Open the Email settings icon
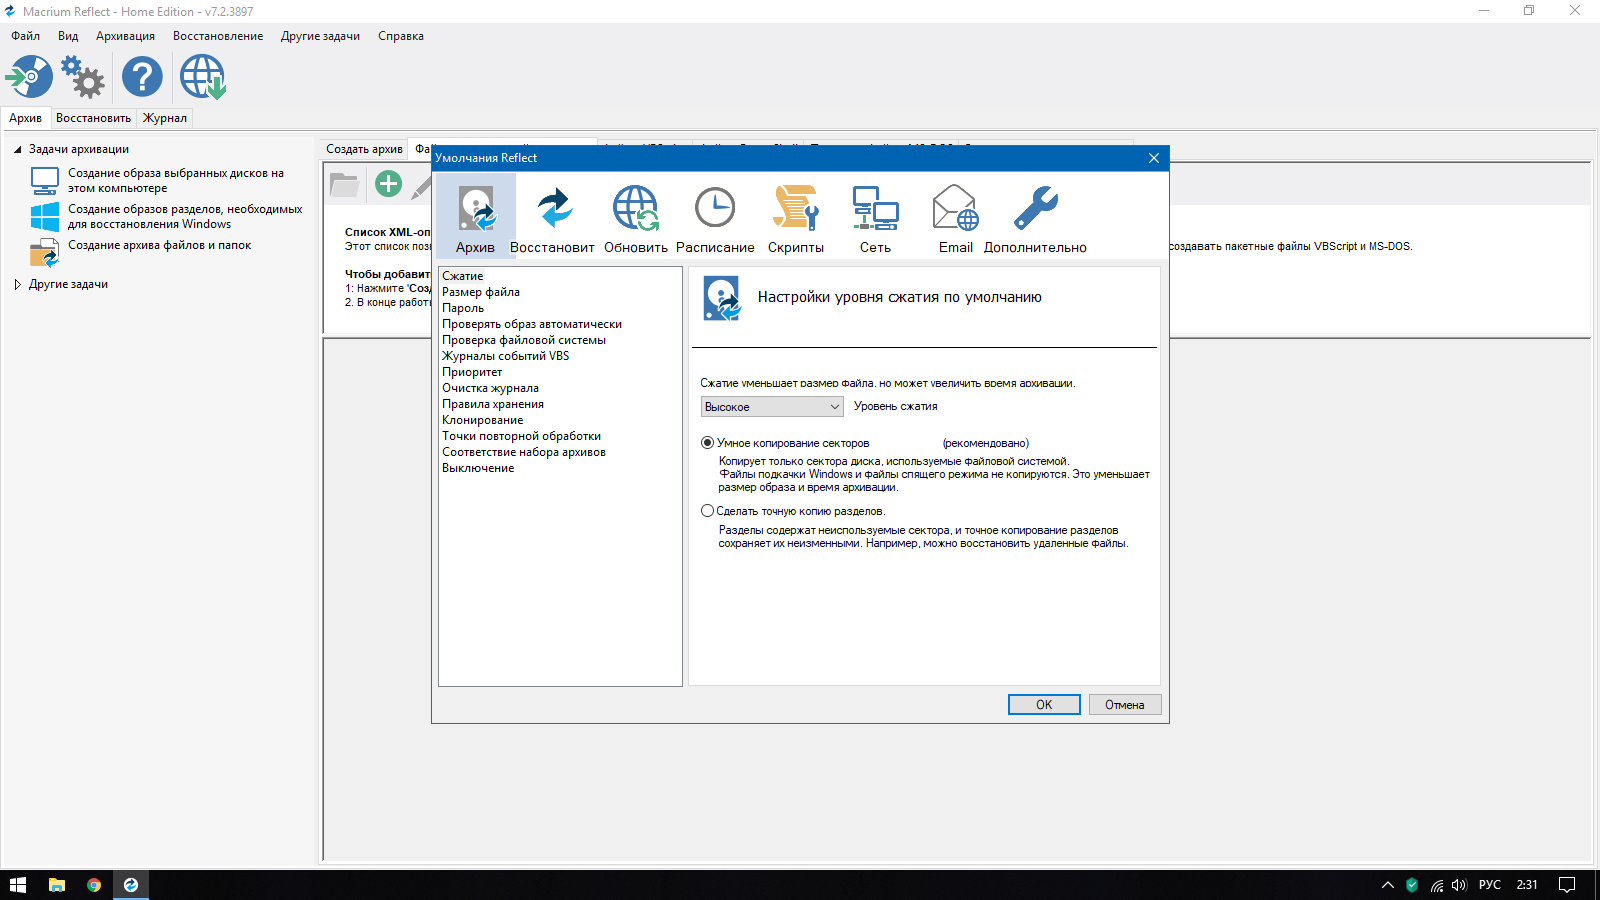Screen dimensions: 1600x900 956,217
